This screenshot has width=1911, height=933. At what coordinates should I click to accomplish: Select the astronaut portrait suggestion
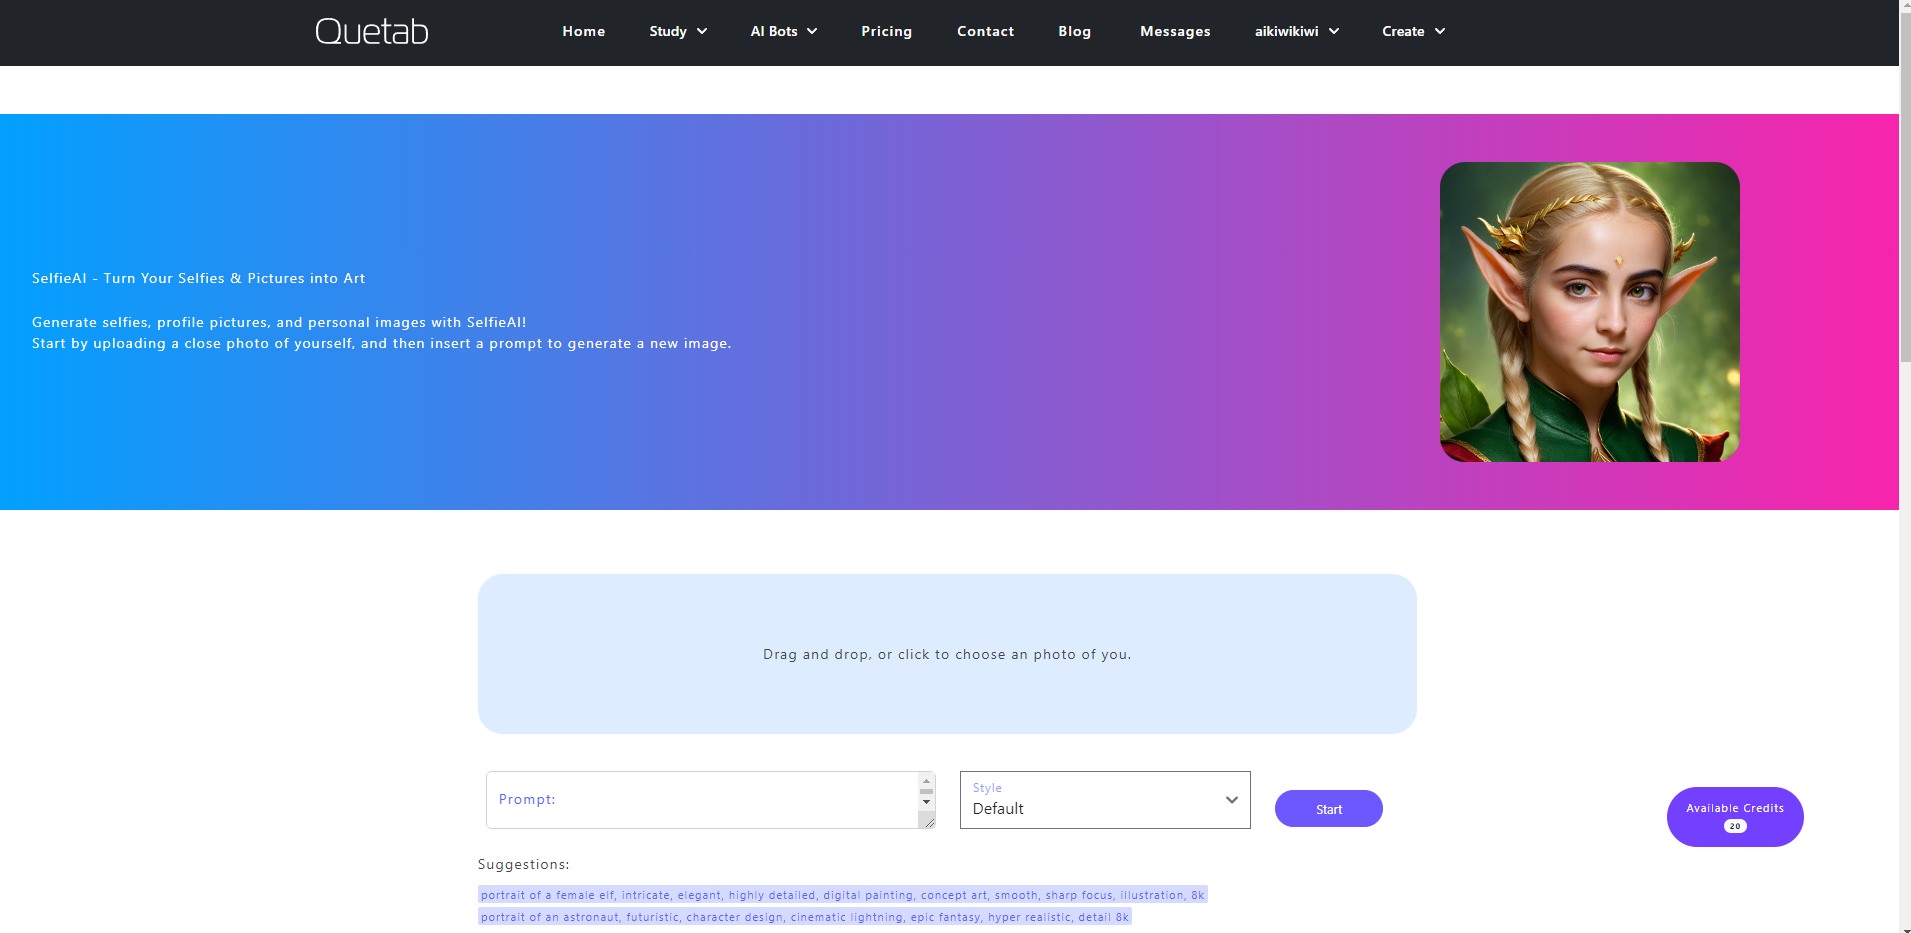(805, 917)
